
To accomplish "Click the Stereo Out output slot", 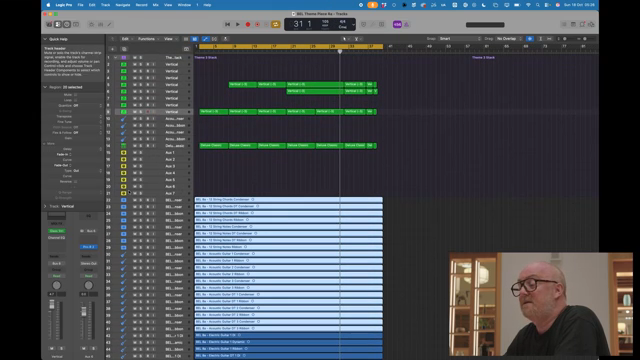I will point(89,263).
